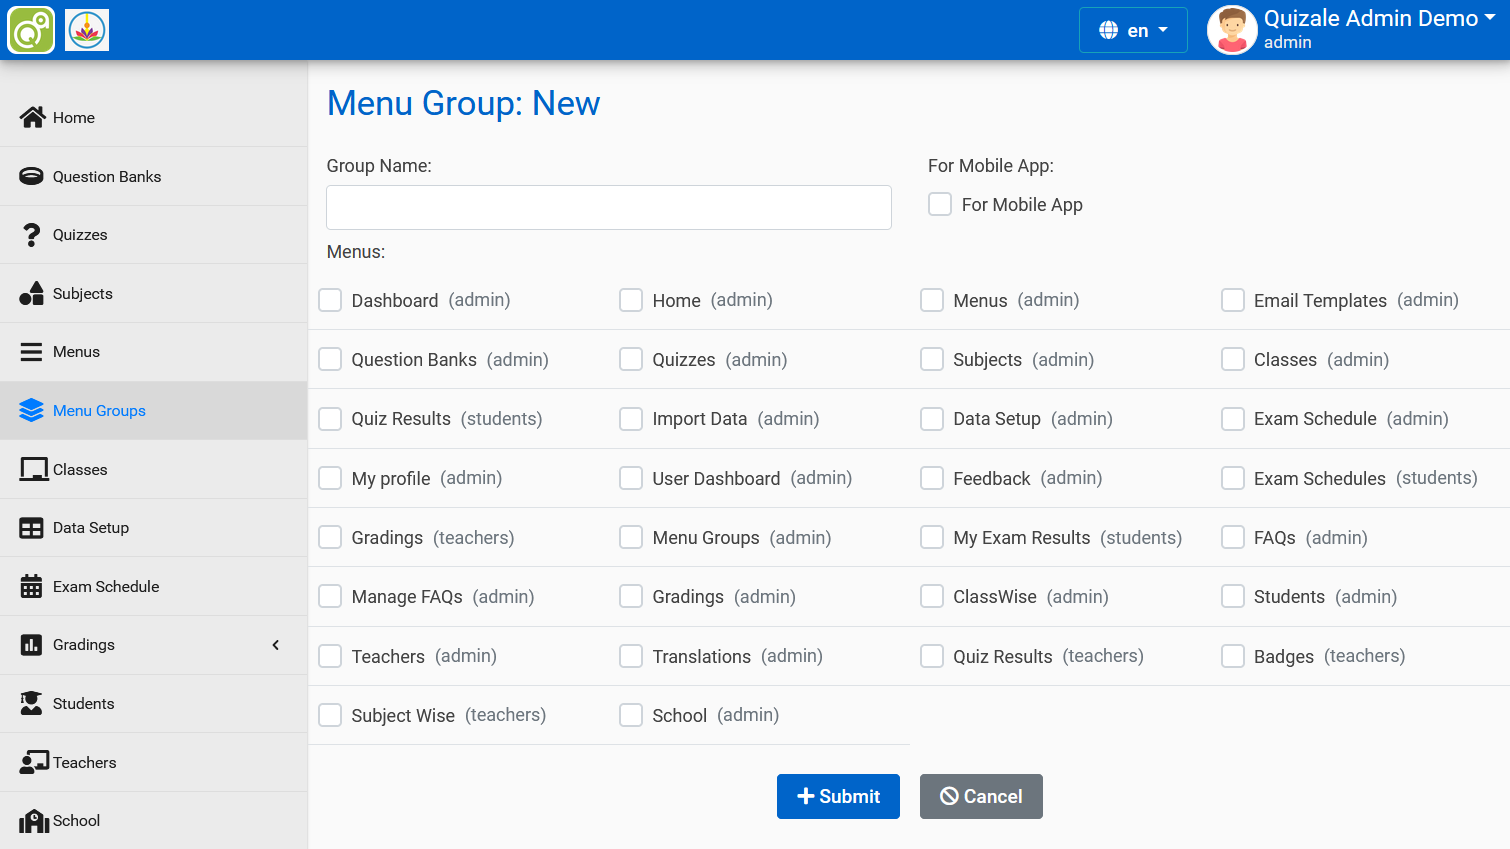
Task: Click inside the Group Name field
Action: tap(608, 207)
